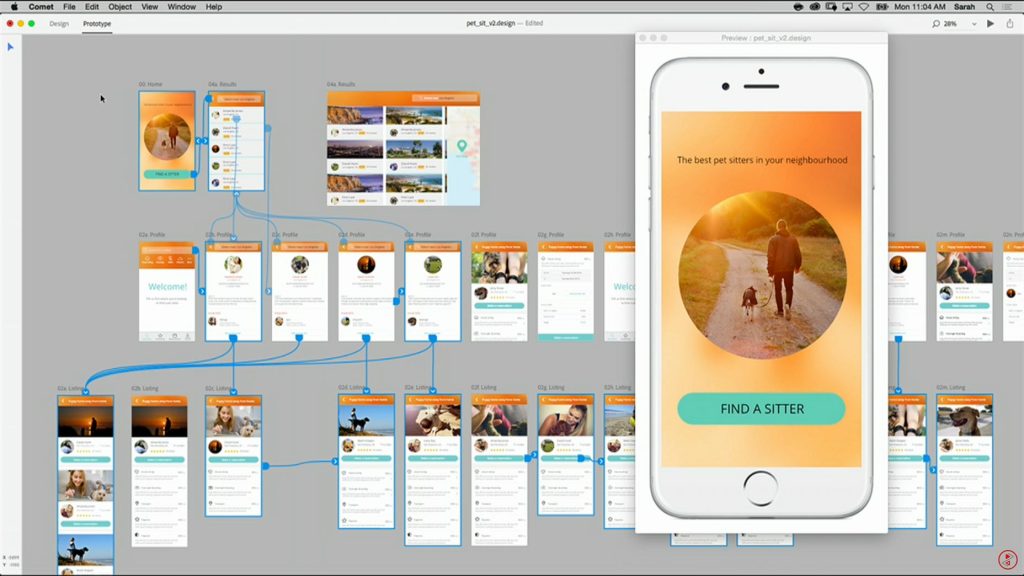The image size is (1024, 576).
Task: Click the Wi-Fi status icon
Action: coord(864,7)
